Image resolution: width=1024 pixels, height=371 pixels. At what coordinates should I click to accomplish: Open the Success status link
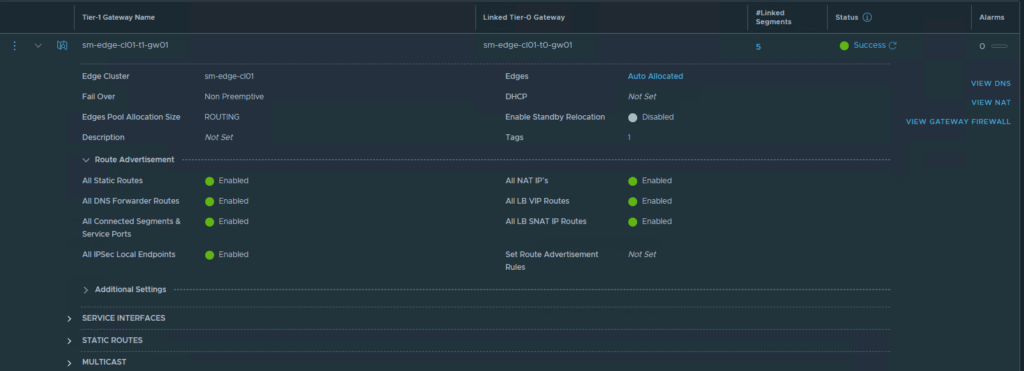(869, 45)
